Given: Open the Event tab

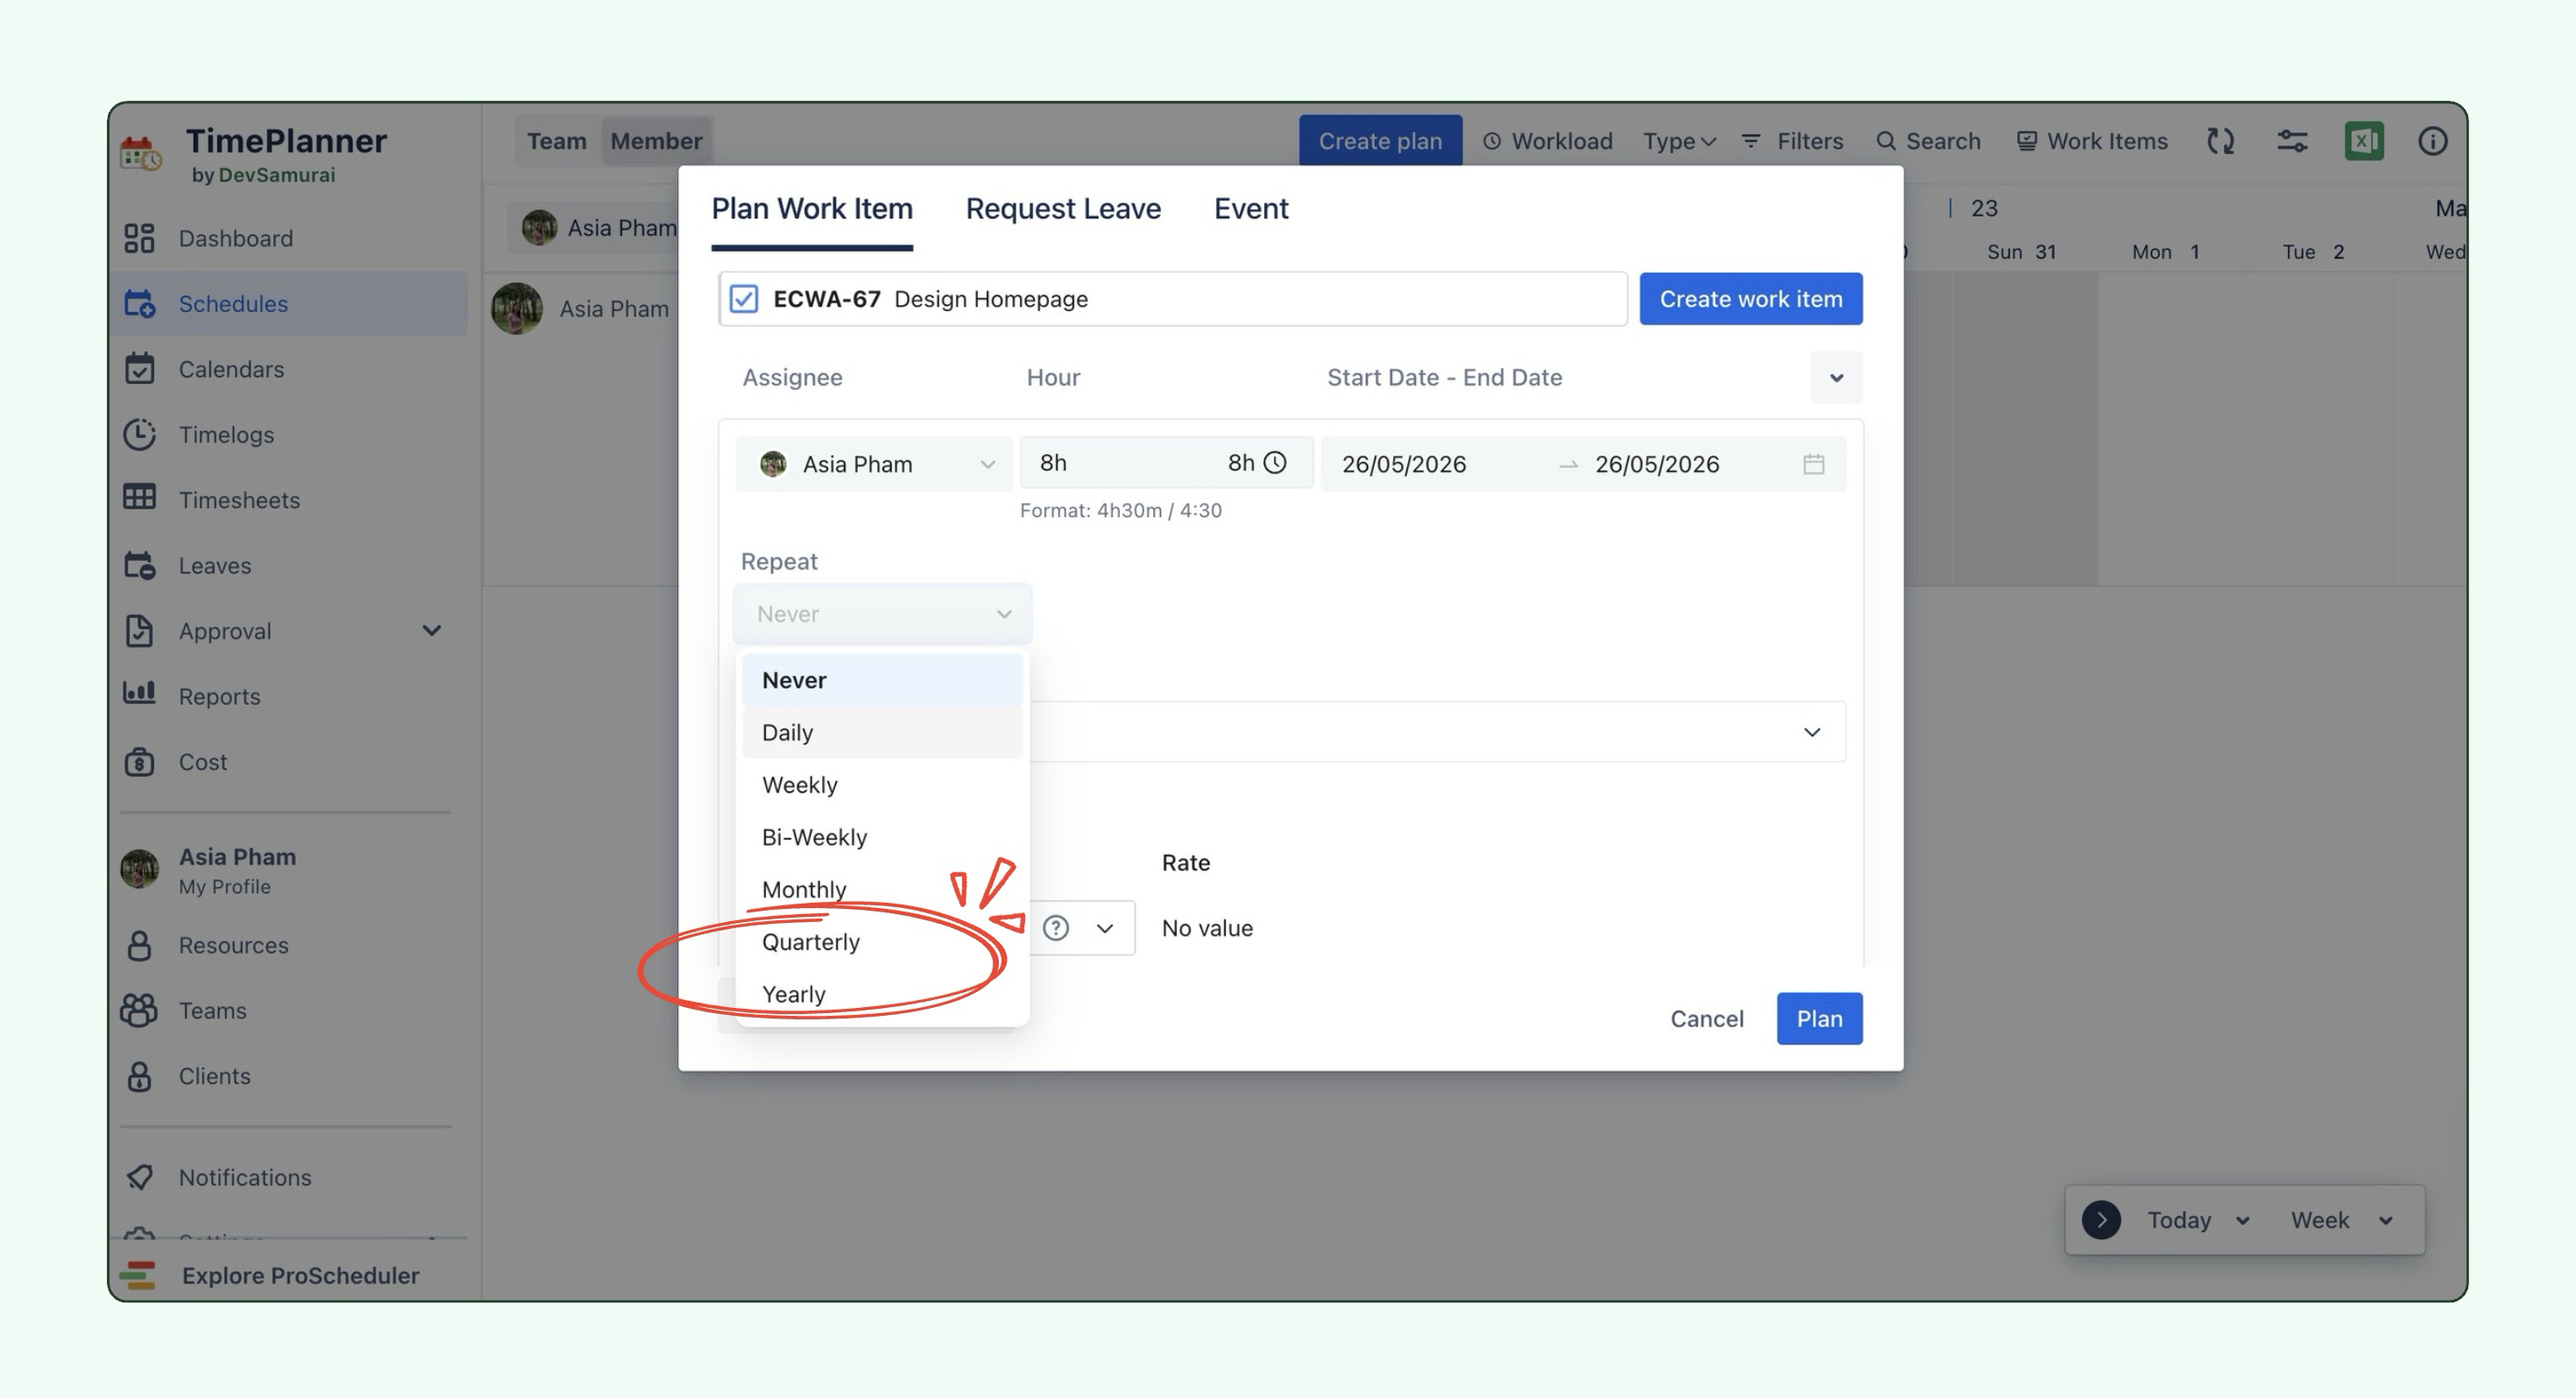Looking at the screenshot, I should pyautogui.click(x=1250, y=208).
